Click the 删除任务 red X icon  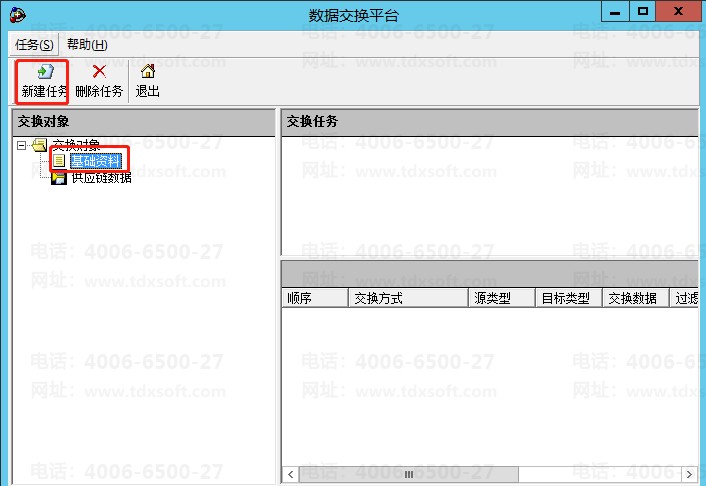pyautogui.click(x=99, y=71)
